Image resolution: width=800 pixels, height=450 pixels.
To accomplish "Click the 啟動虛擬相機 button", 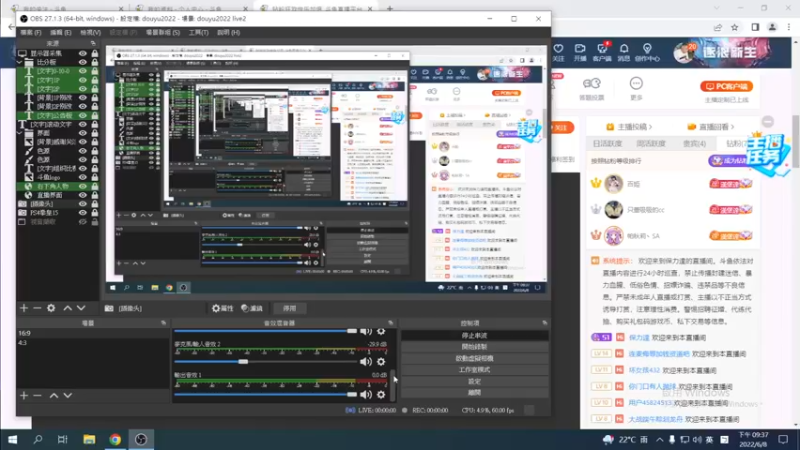I will click(x=474, y=358).
